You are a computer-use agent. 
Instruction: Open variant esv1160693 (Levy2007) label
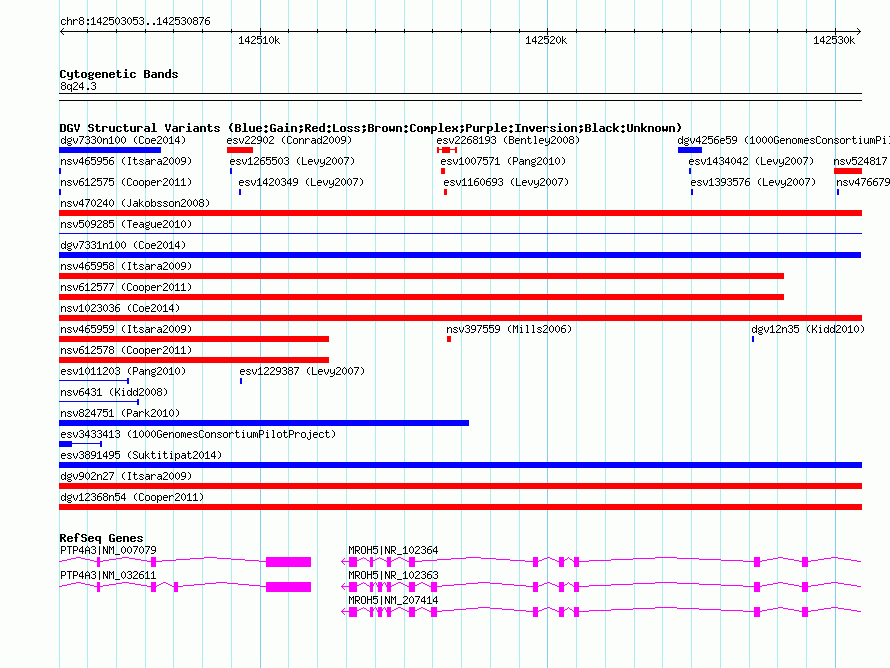[506, 182]
